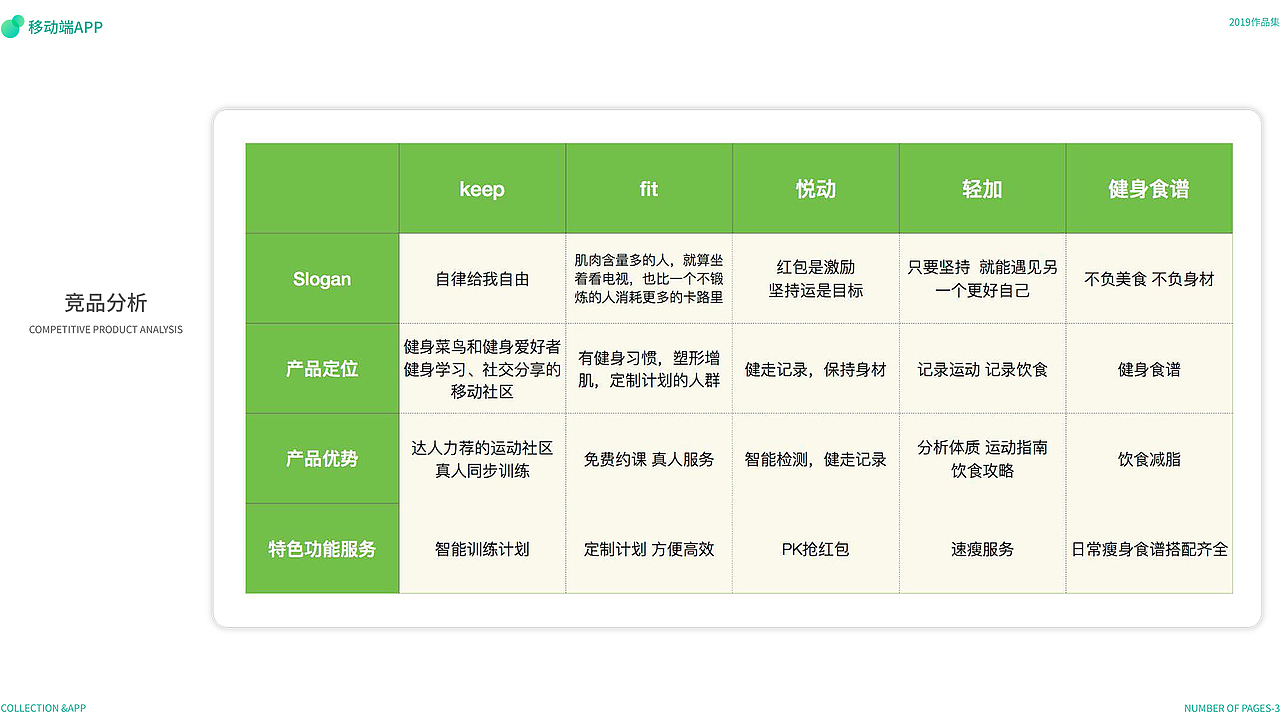Click the NUMBER OF PAGES-3 footer text
This screenshot has height=720, width=1280.
(x=1232, y=708)
